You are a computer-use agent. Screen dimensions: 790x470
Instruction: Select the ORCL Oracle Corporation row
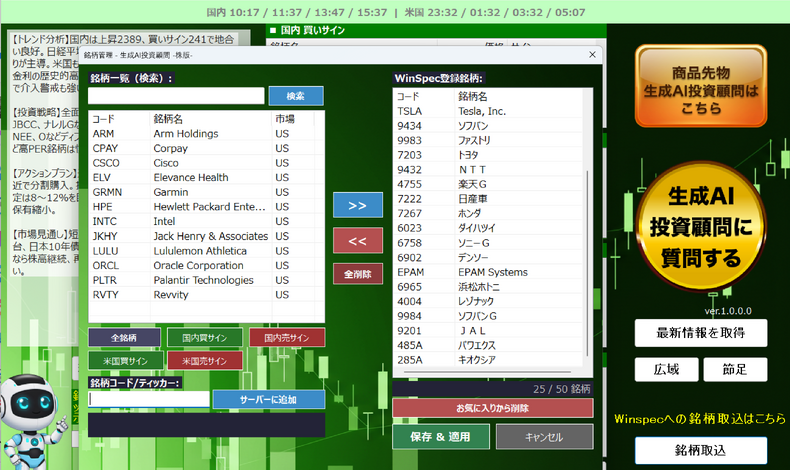(206, 265)
